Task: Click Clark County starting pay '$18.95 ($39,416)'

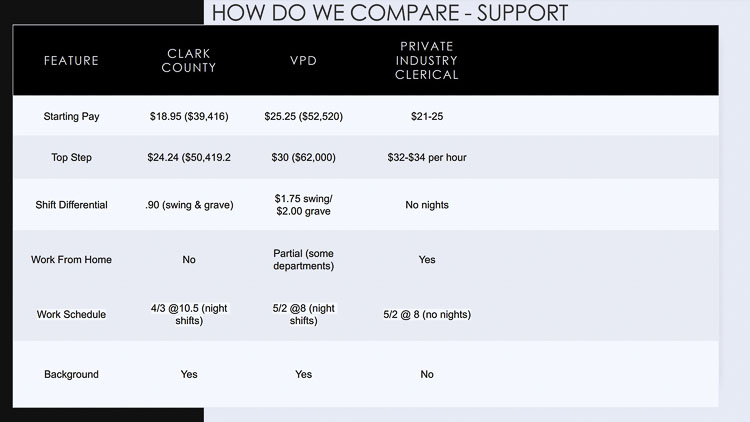Action: [x=189, y=117]
